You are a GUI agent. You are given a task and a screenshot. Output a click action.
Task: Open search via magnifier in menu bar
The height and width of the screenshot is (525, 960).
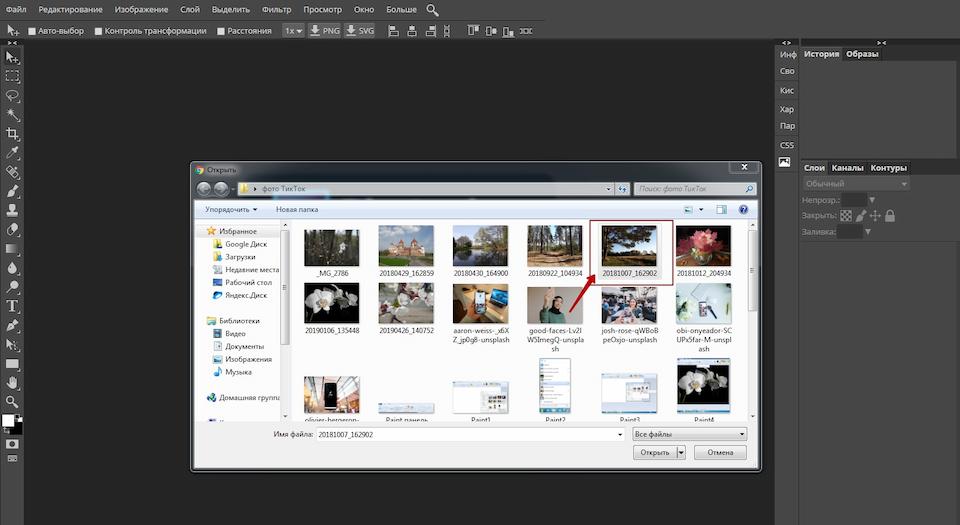point(432,10)
